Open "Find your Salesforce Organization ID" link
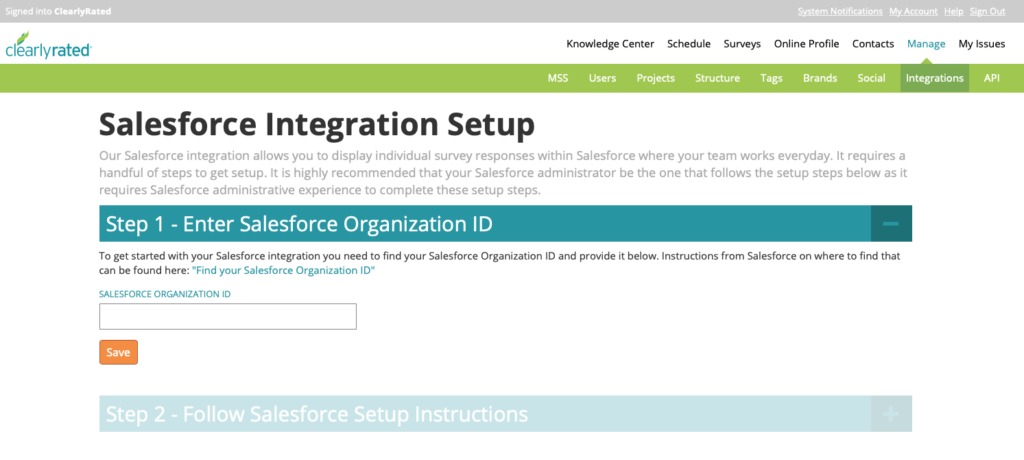The height and width of the screenshot is (460, 1024). coord(283,270)
